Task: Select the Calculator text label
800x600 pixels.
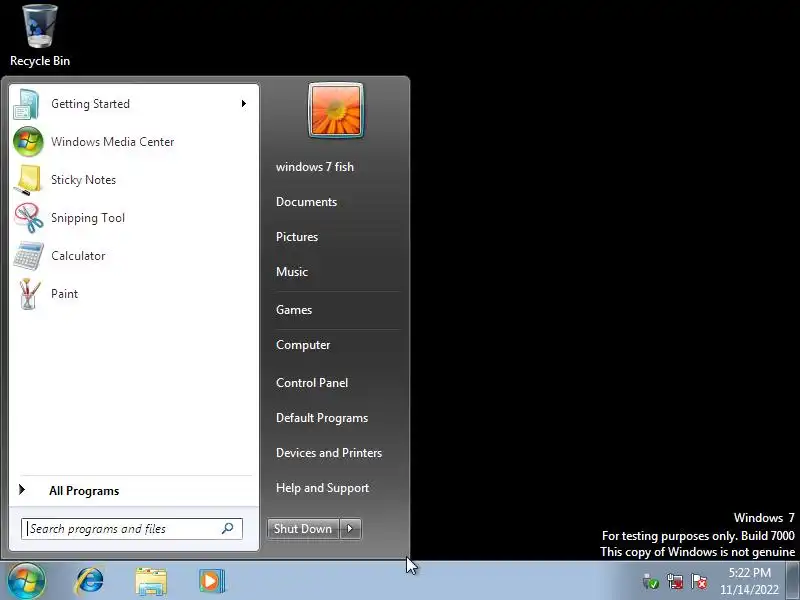Action: (x=78, y=256)
